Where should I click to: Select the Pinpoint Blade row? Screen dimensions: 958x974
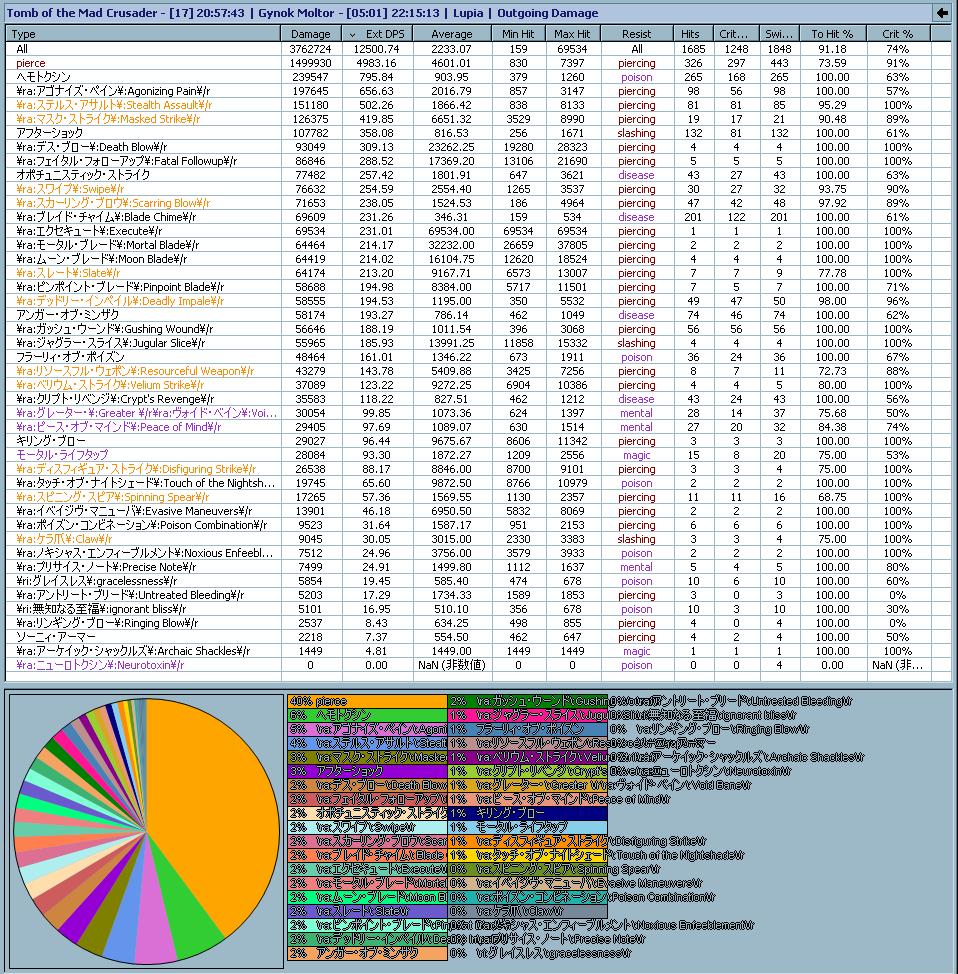pos(478,287)
